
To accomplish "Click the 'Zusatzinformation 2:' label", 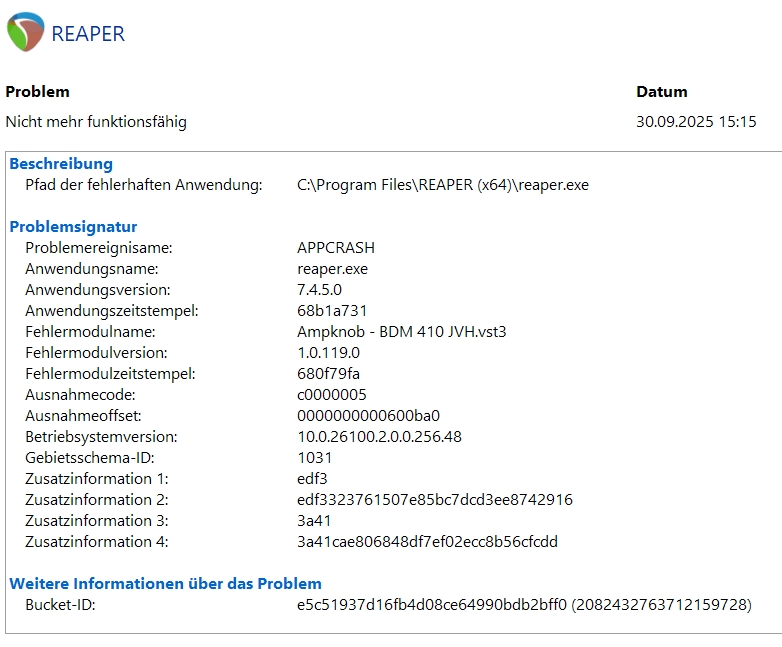I will [x=97, y=499].
